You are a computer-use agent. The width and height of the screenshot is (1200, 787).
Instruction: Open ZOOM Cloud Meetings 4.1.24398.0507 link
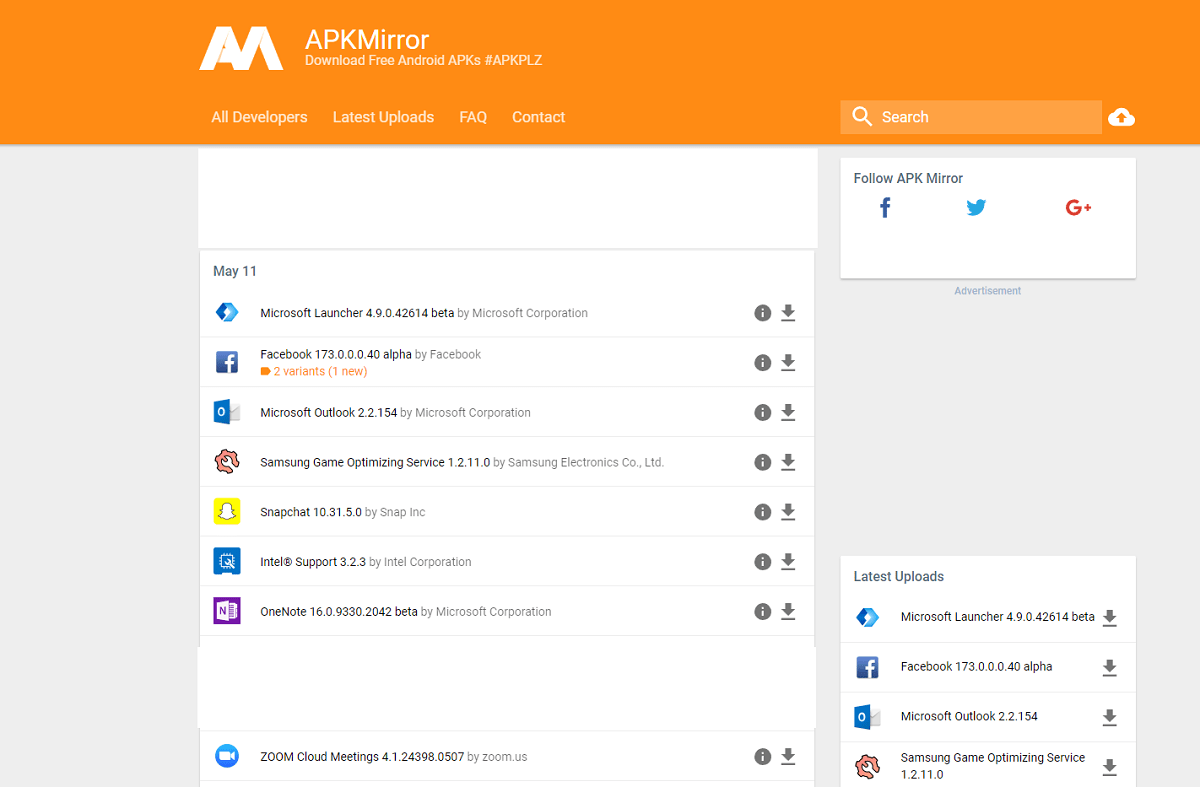point(362,757)
